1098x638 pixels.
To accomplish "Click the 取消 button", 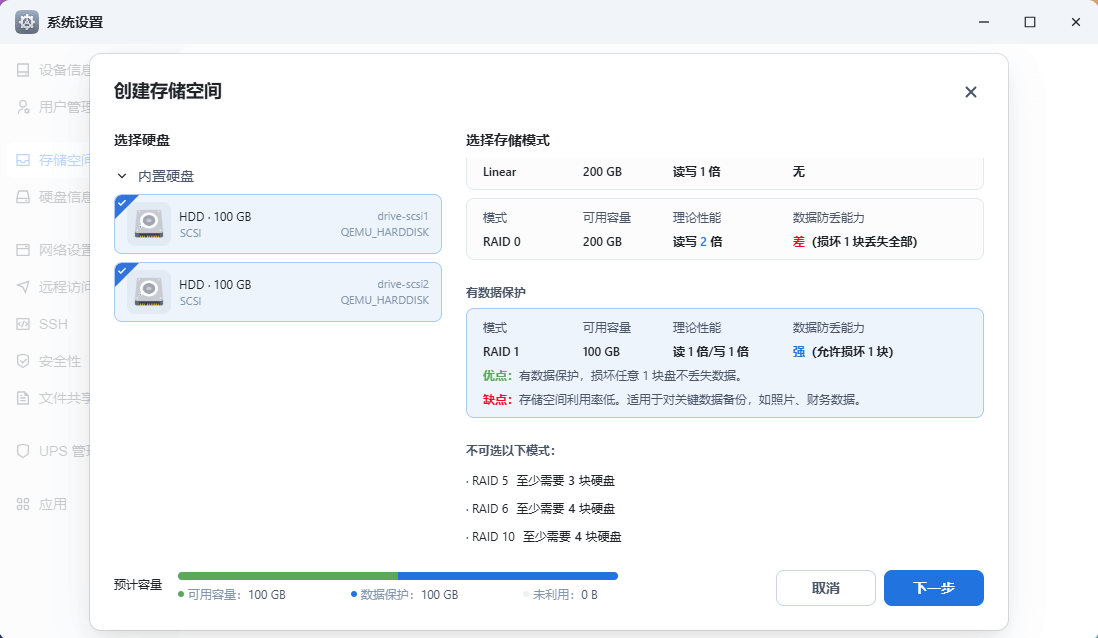I will point(825,588).
